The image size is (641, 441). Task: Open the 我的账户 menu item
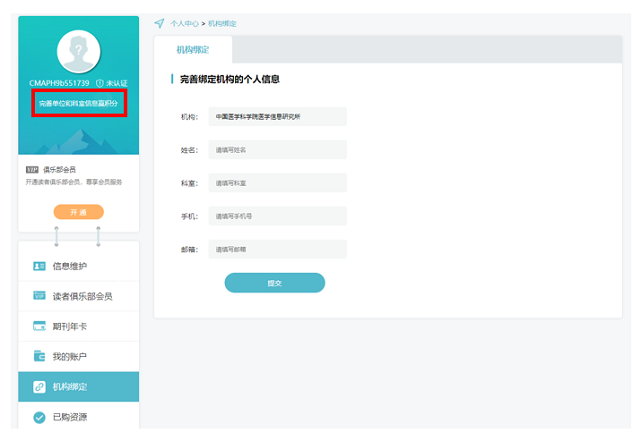point(78,356)
